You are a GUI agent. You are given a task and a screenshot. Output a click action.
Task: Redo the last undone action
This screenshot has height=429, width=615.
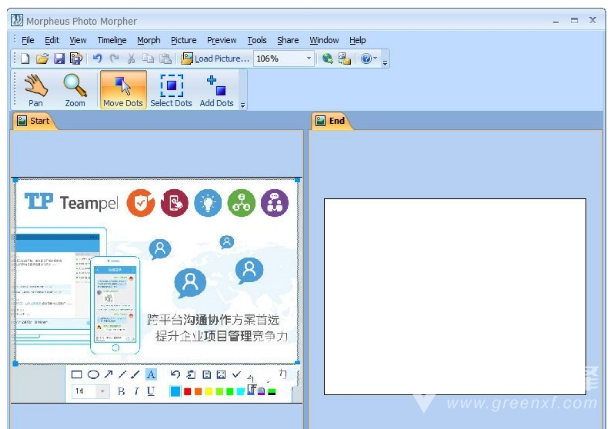[x=114, y=59]
